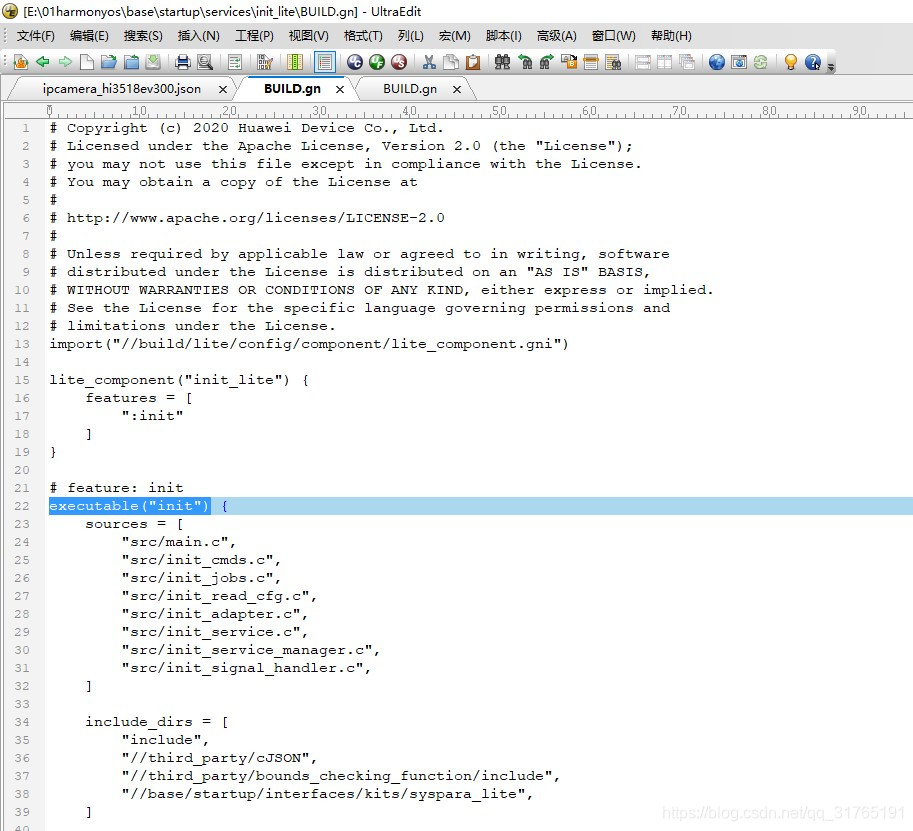Open the 格式(T) menu
The image size is (913, 831).
[363, 36]
